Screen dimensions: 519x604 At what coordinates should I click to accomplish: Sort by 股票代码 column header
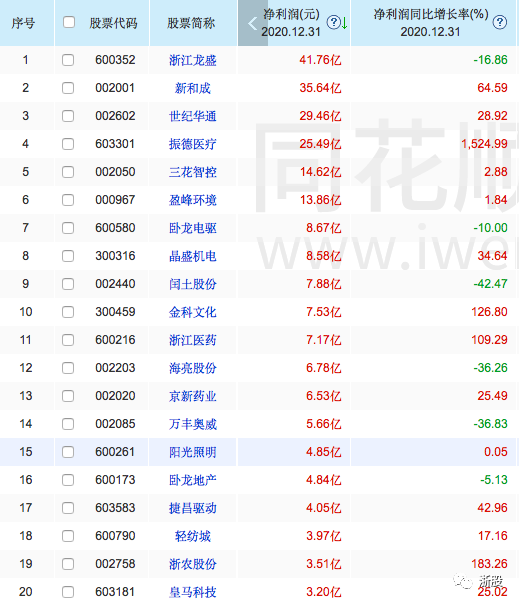click(113, 23)
